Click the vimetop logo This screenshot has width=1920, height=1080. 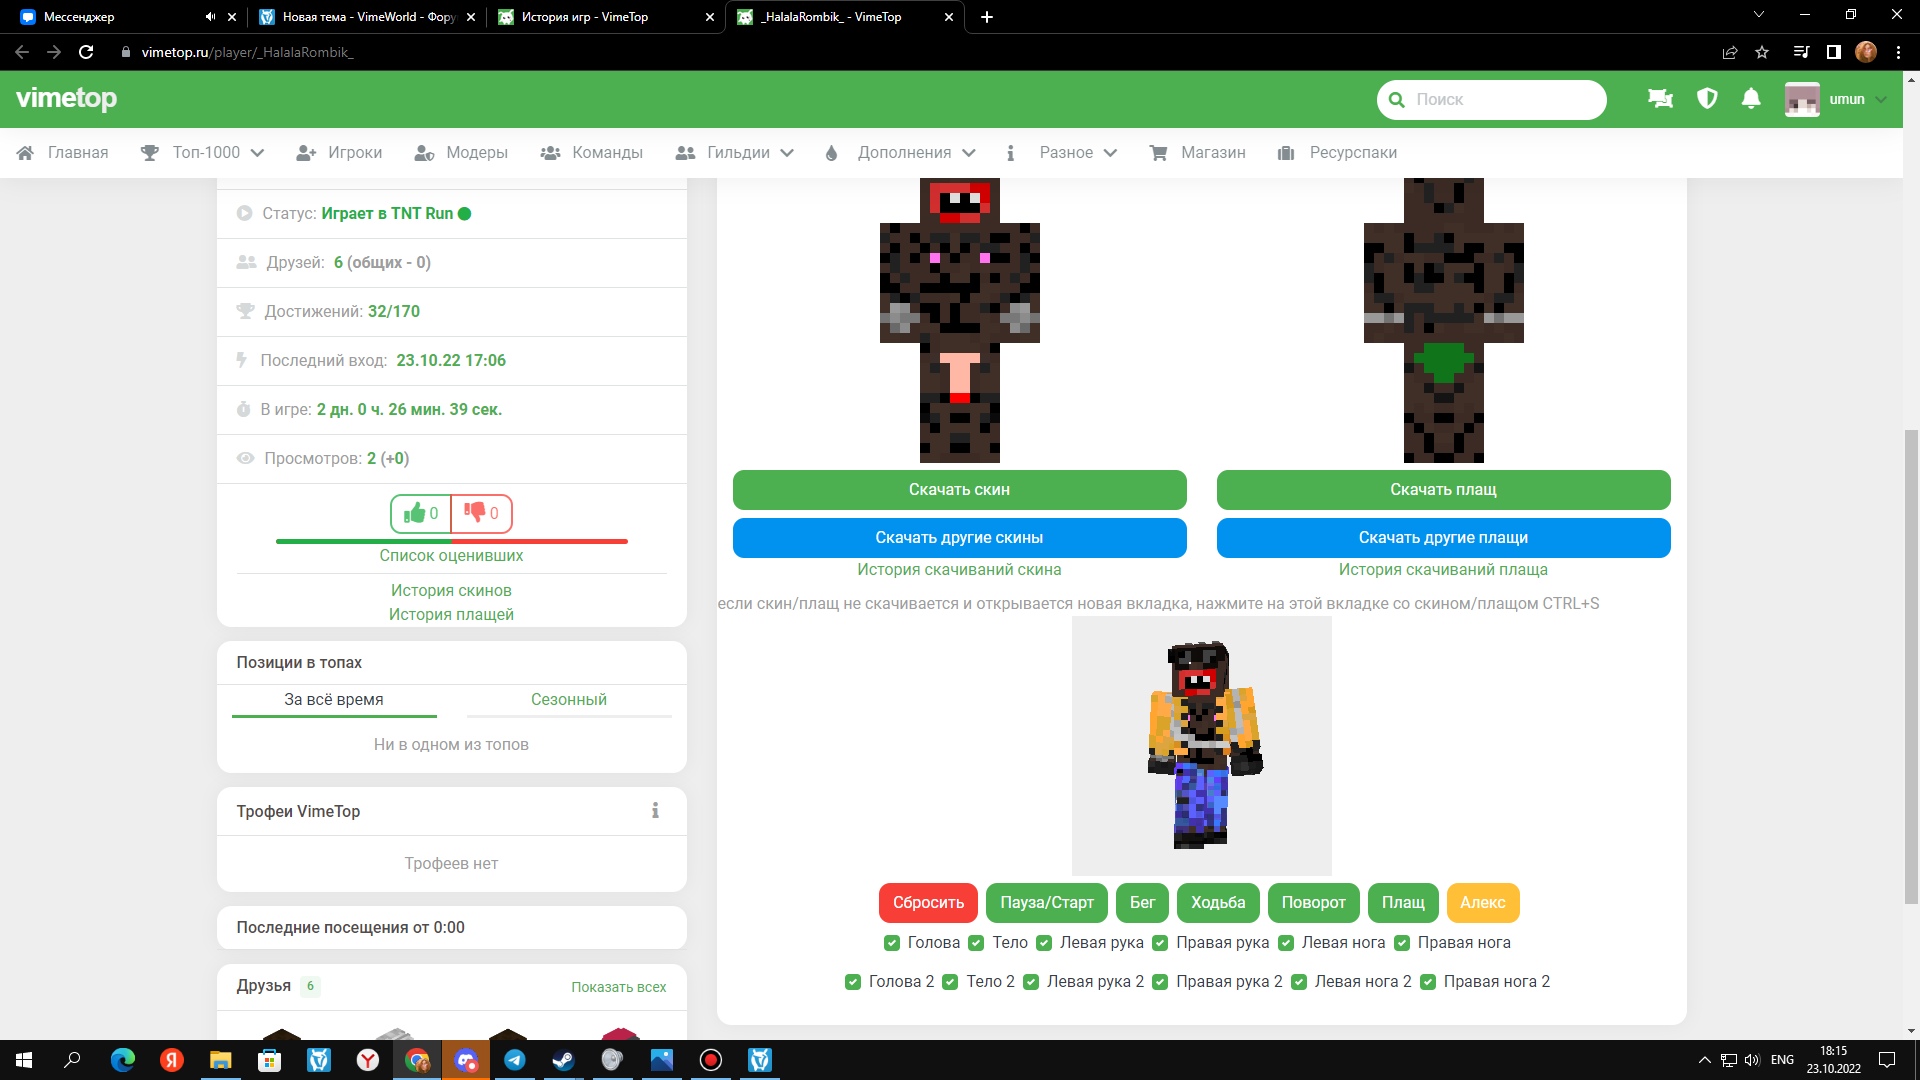coord(66,98)
